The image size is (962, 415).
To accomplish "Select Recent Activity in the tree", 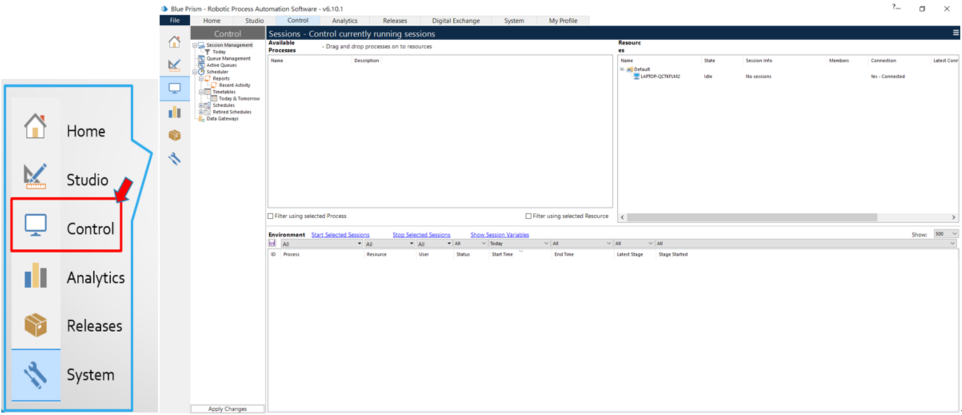I will [234, 85].
